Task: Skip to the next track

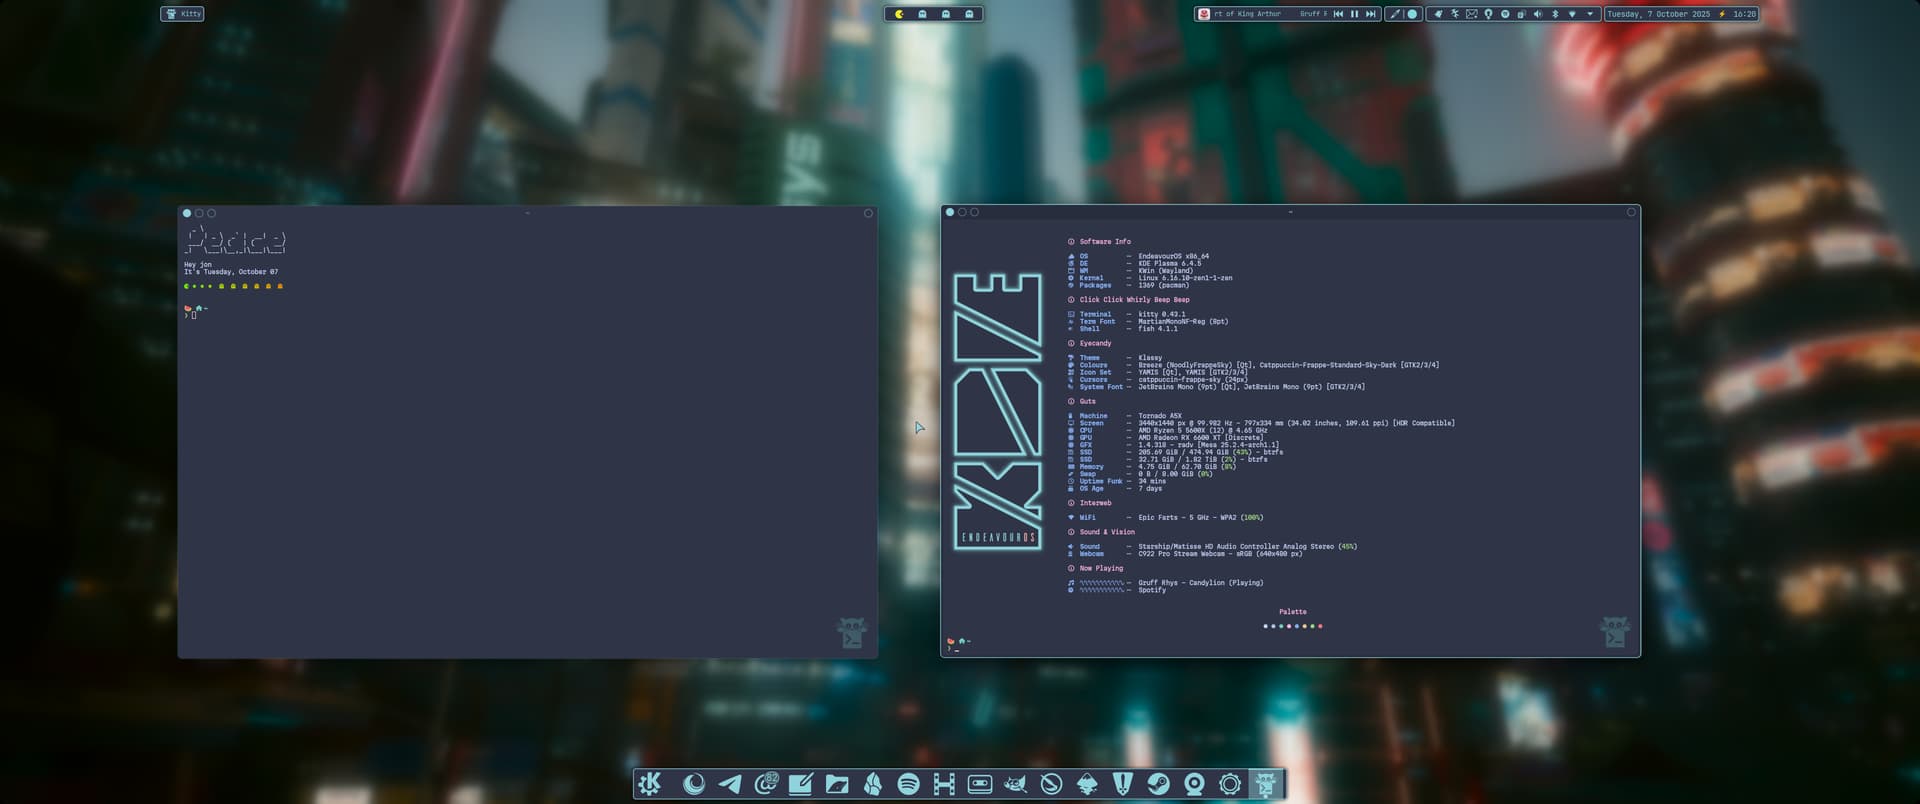Action: [x=1370, y=14]
